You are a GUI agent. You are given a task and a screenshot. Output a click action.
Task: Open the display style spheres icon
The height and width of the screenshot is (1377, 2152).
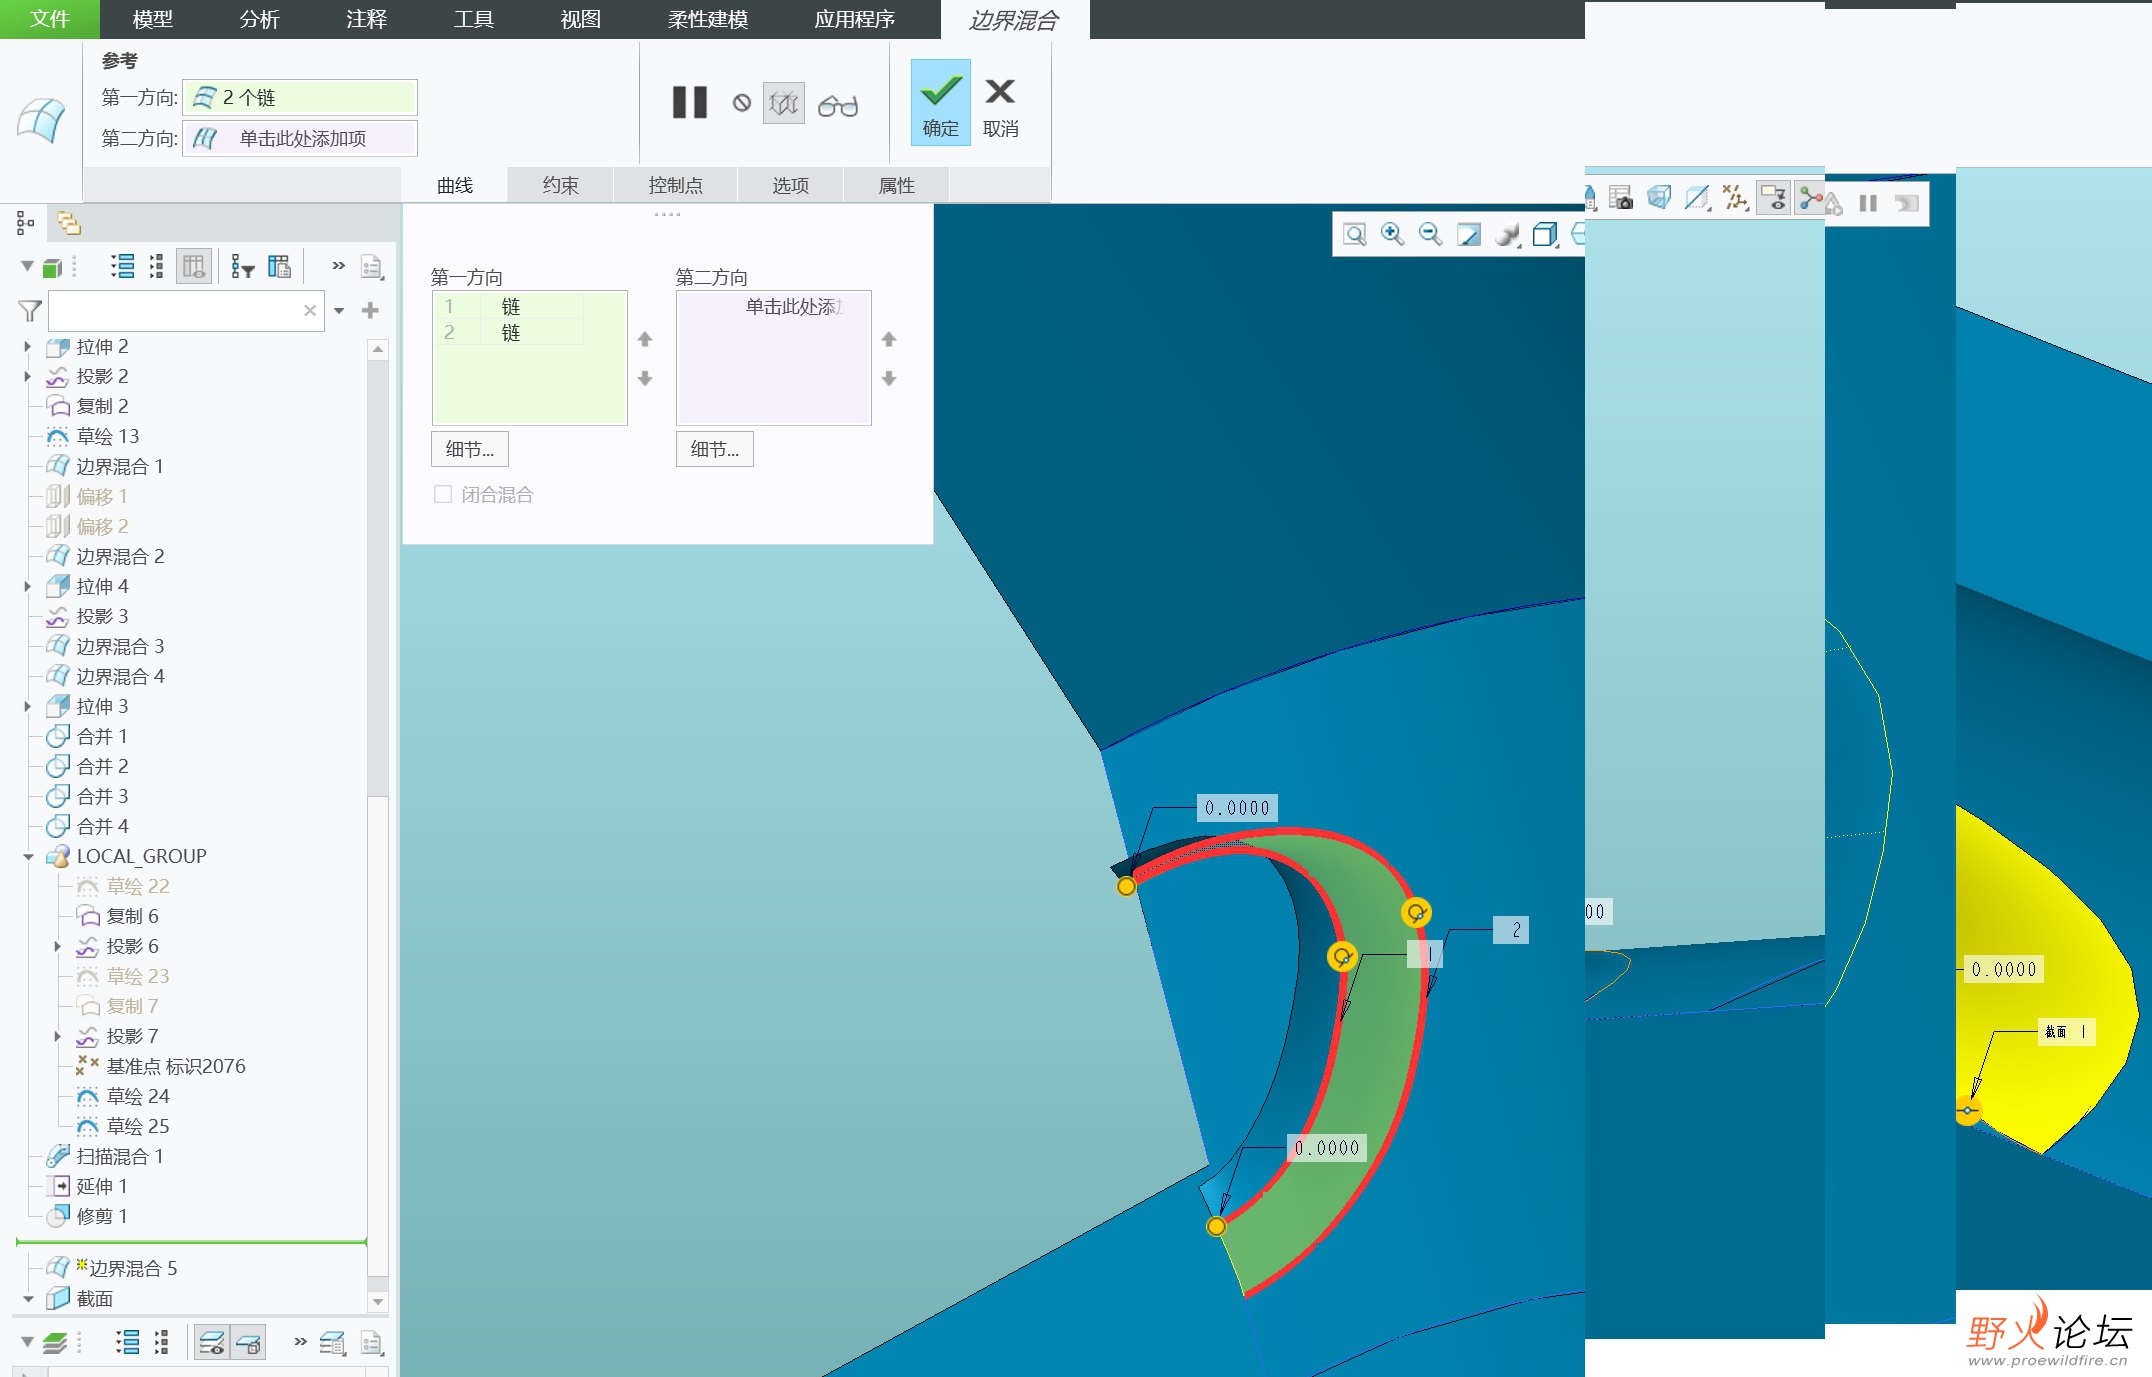1507,234
